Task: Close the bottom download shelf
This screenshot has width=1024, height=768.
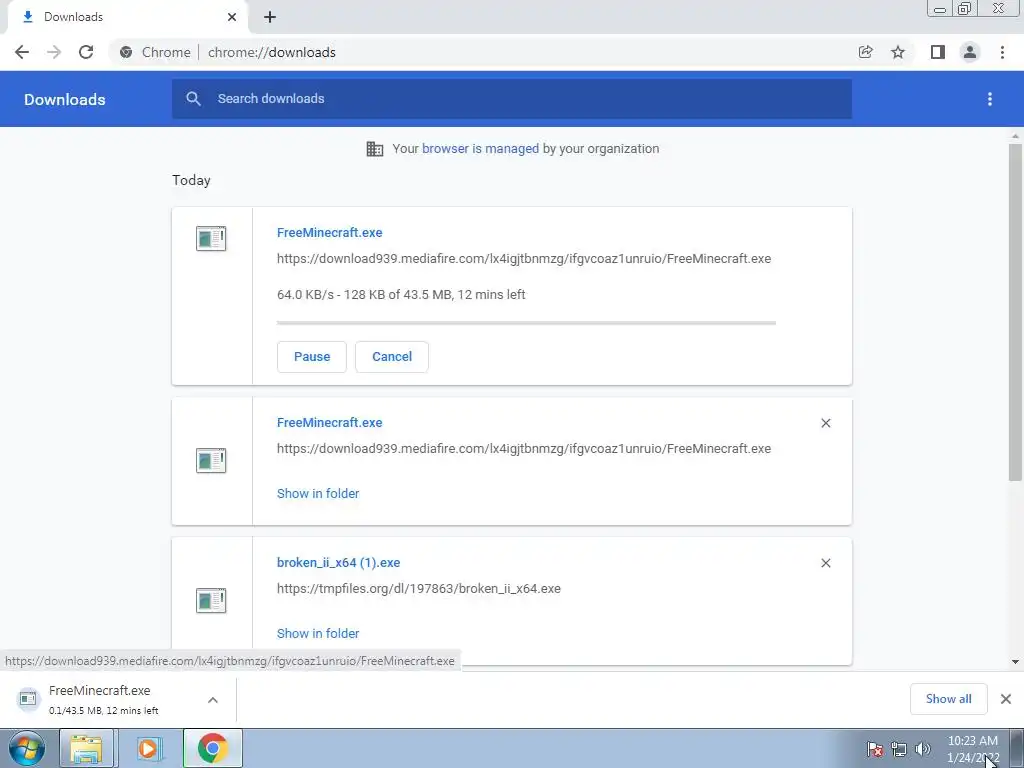Action: (x=1006, y=699)
